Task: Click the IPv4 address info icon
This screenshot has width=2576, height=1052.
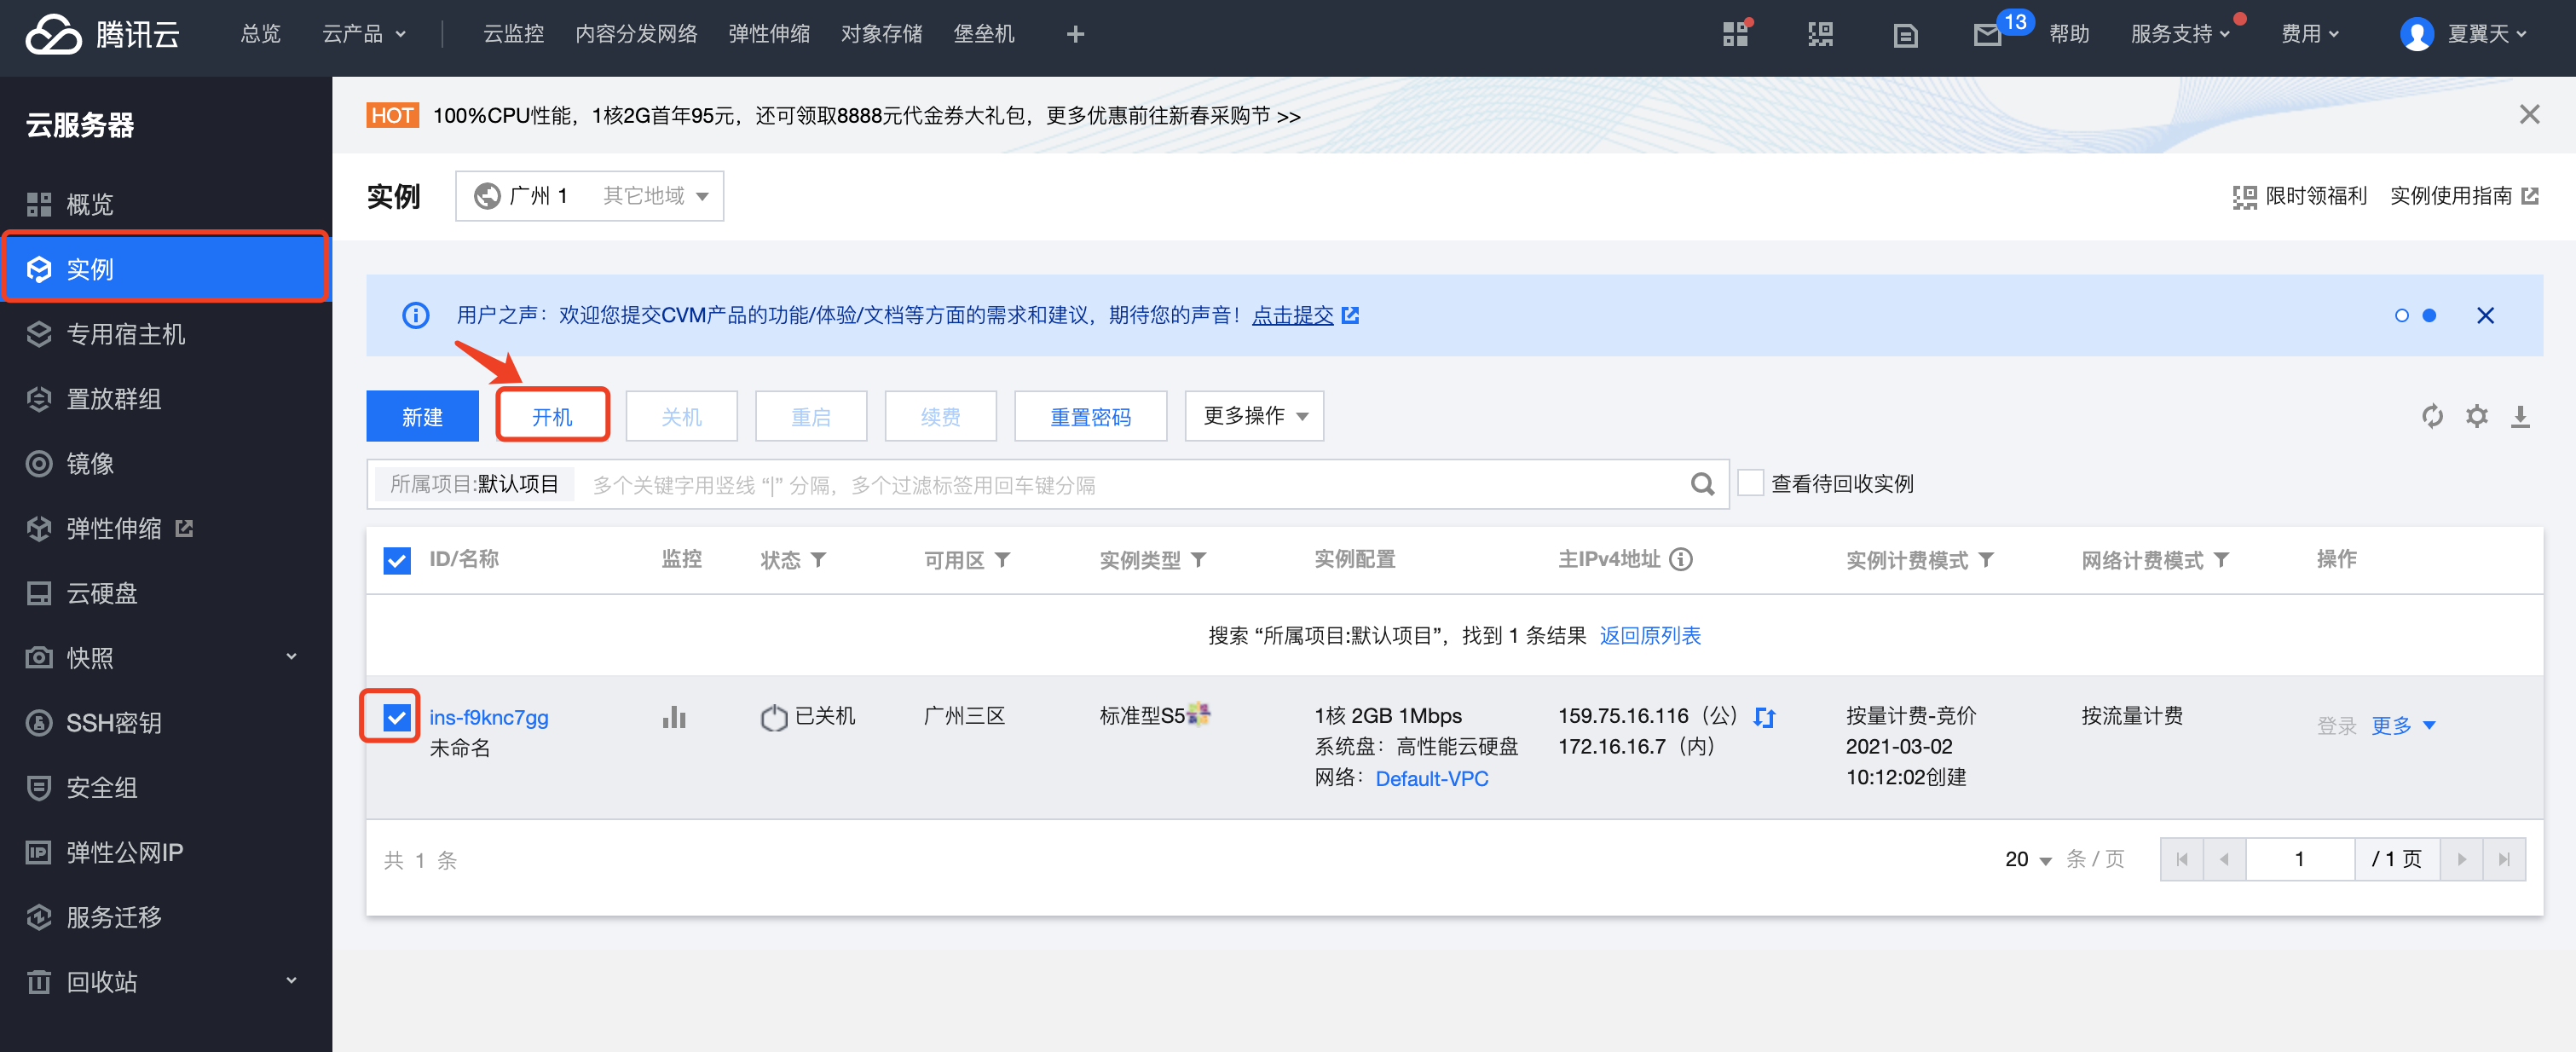Action: pyautogui.click(x=1681, y=559)
